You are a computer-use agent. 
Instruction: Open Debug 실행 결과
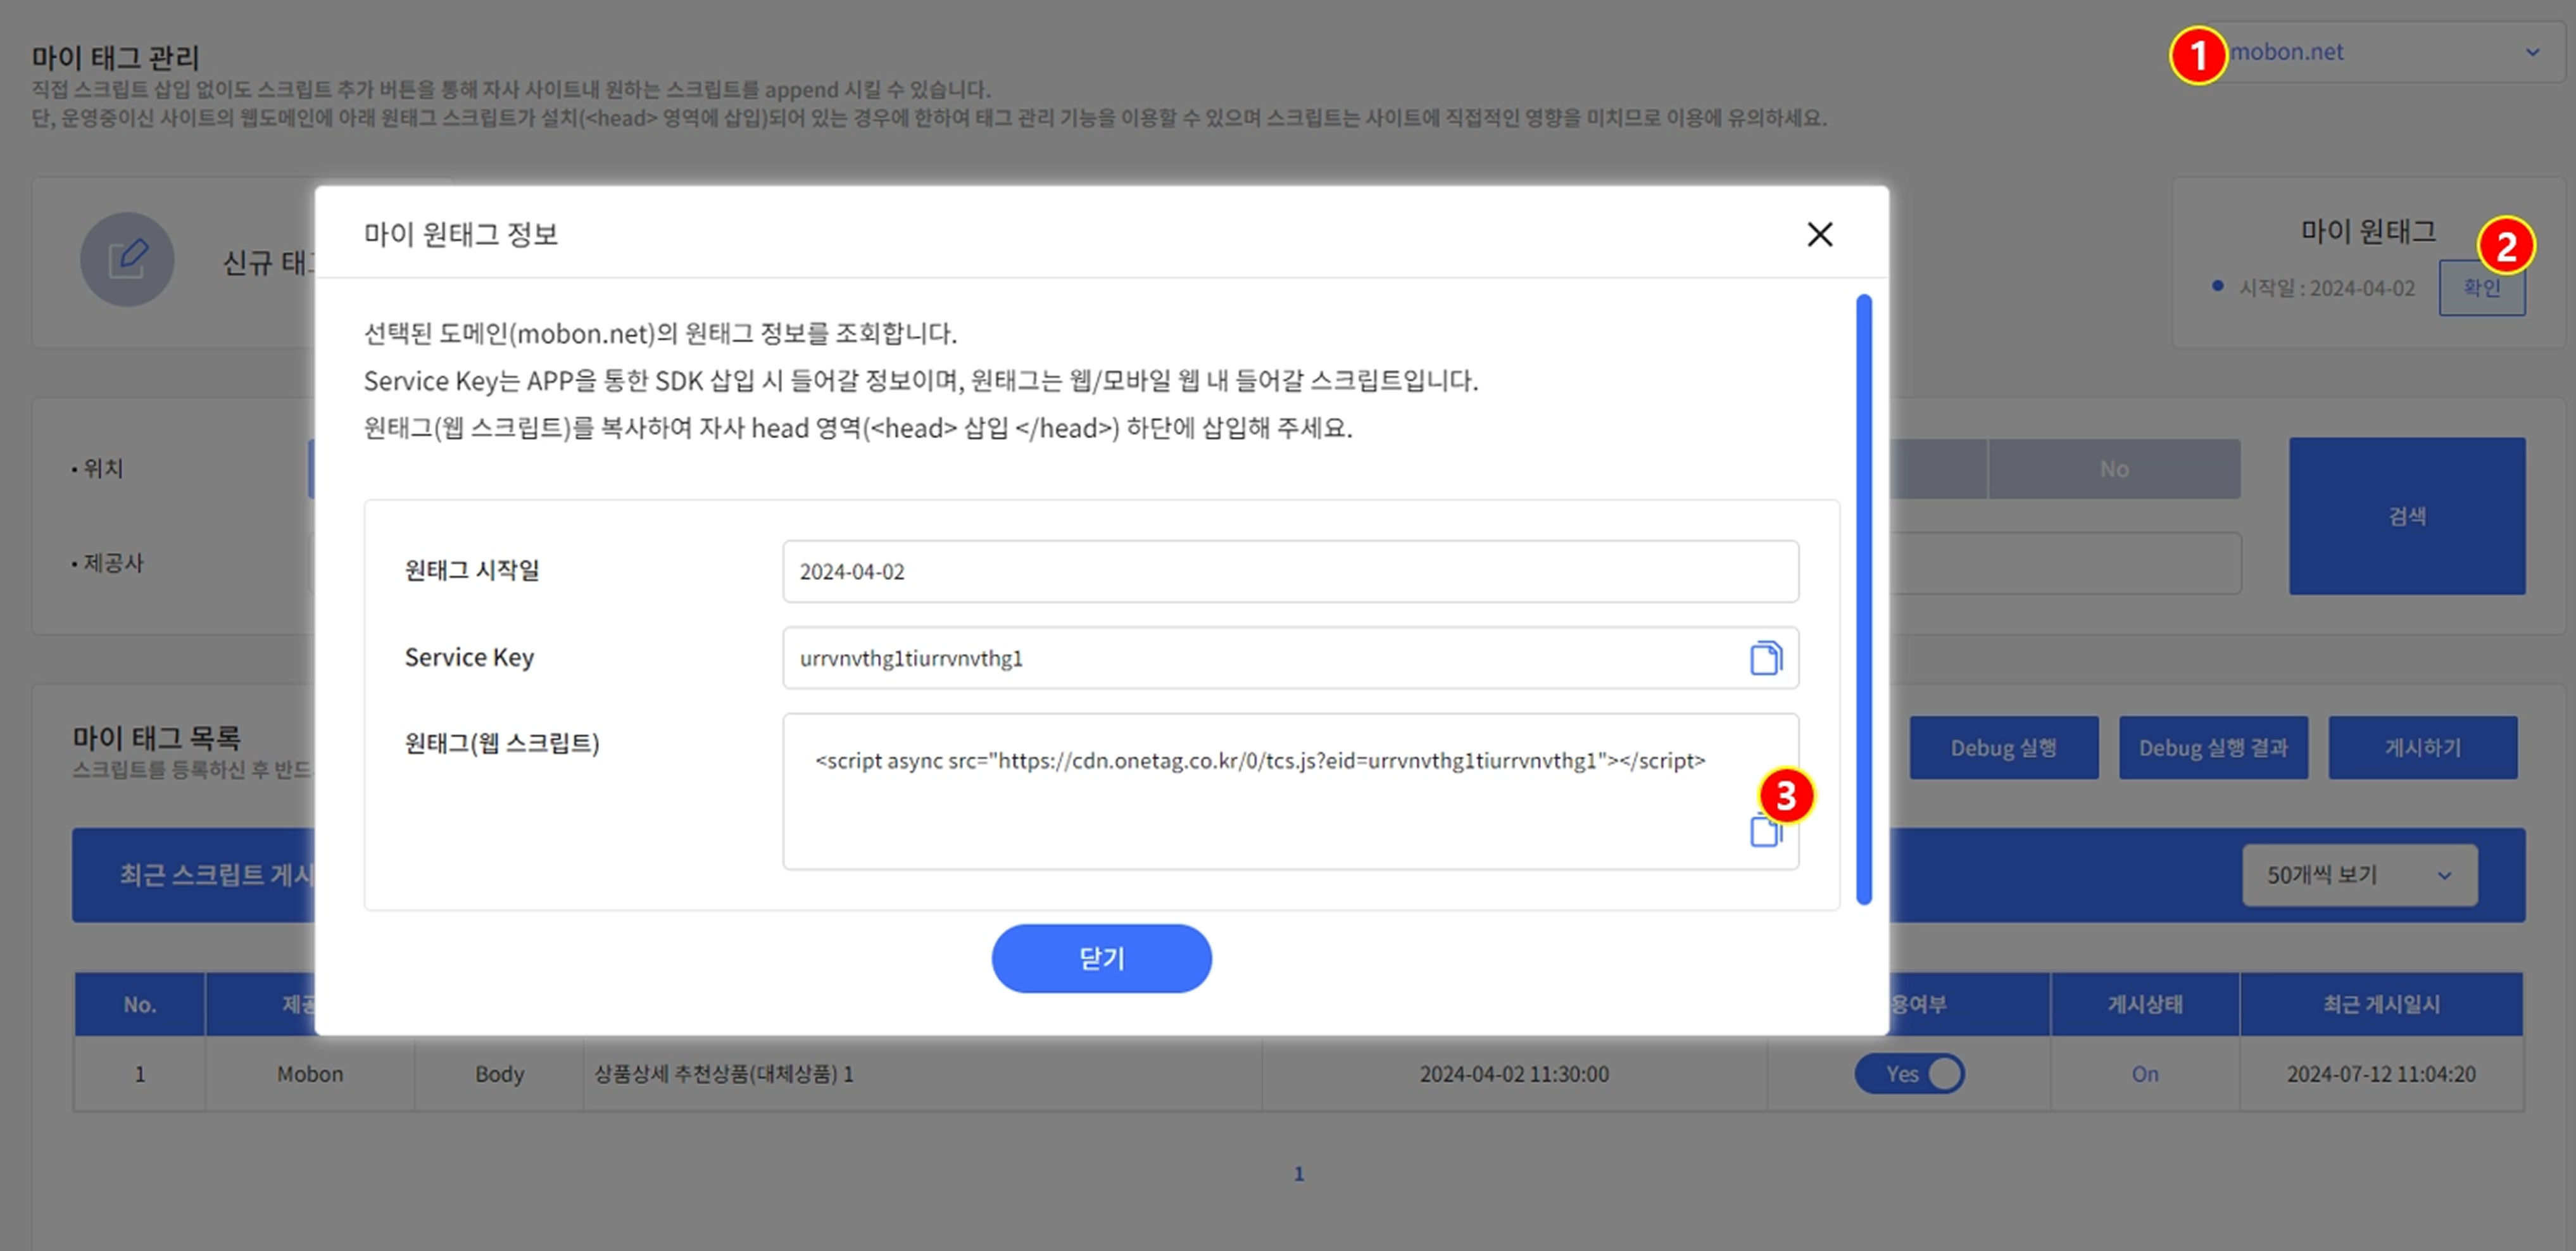pyautogui.click(x=2212, y=747)
